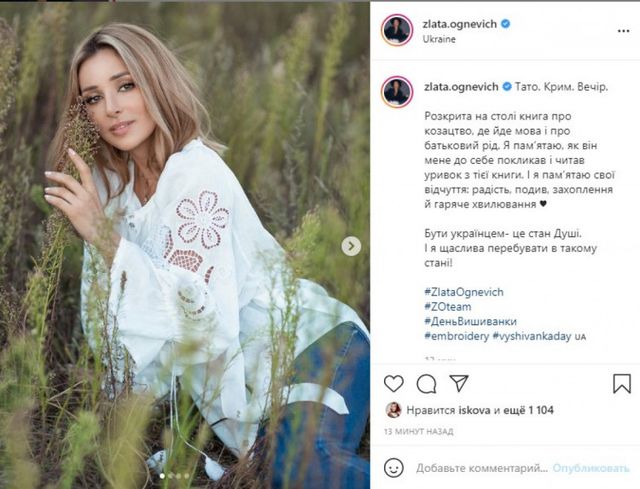Click the small avatar beside iskova
The height and width of the screenshot is (489, 640).
tap(393, 410)
